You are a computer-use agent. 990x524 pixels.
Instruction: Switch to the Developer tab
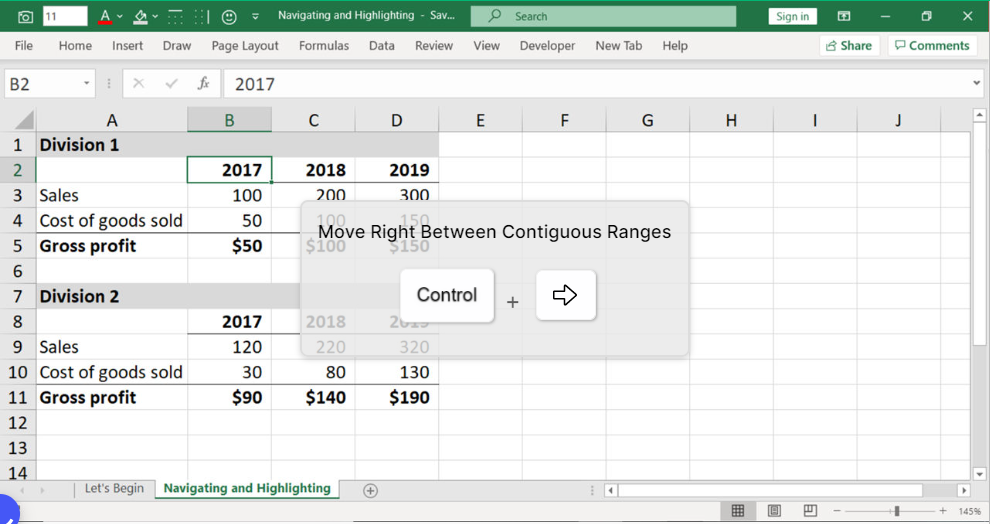click(547, 45)
